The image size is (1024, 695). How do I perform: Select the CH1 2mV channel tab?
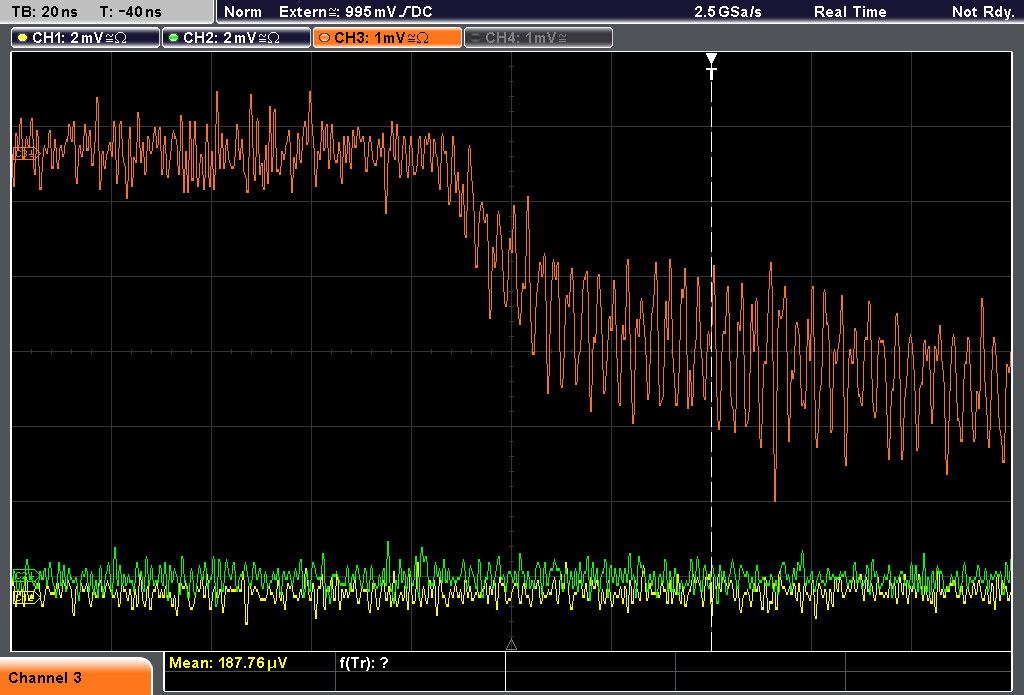(86, 38)
